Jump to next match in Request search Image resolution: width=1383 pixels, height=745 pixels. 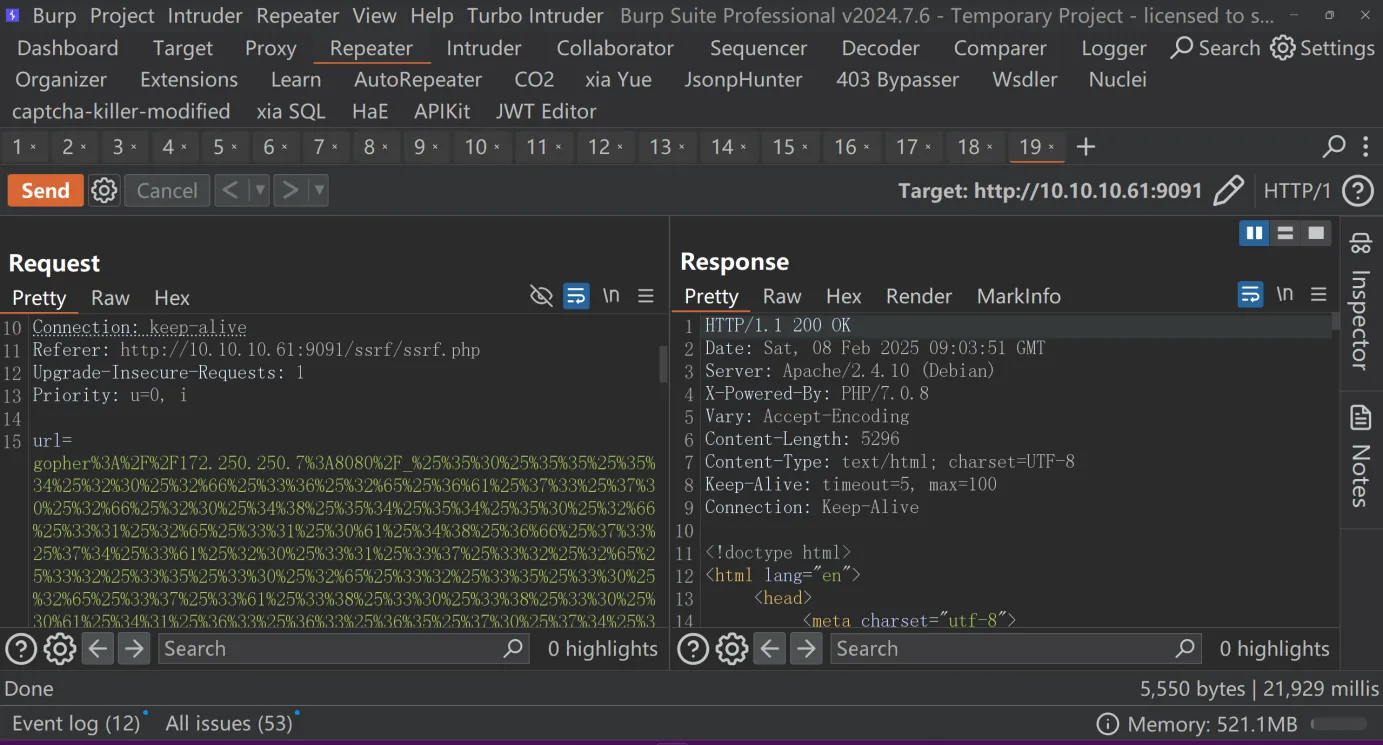point(134,649)
